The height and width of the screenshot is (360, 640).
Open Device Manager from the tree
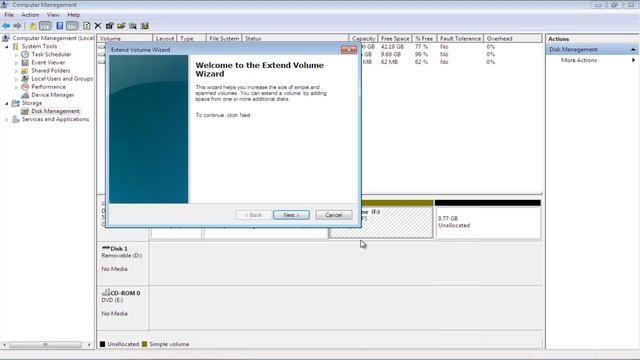point(53,95)
